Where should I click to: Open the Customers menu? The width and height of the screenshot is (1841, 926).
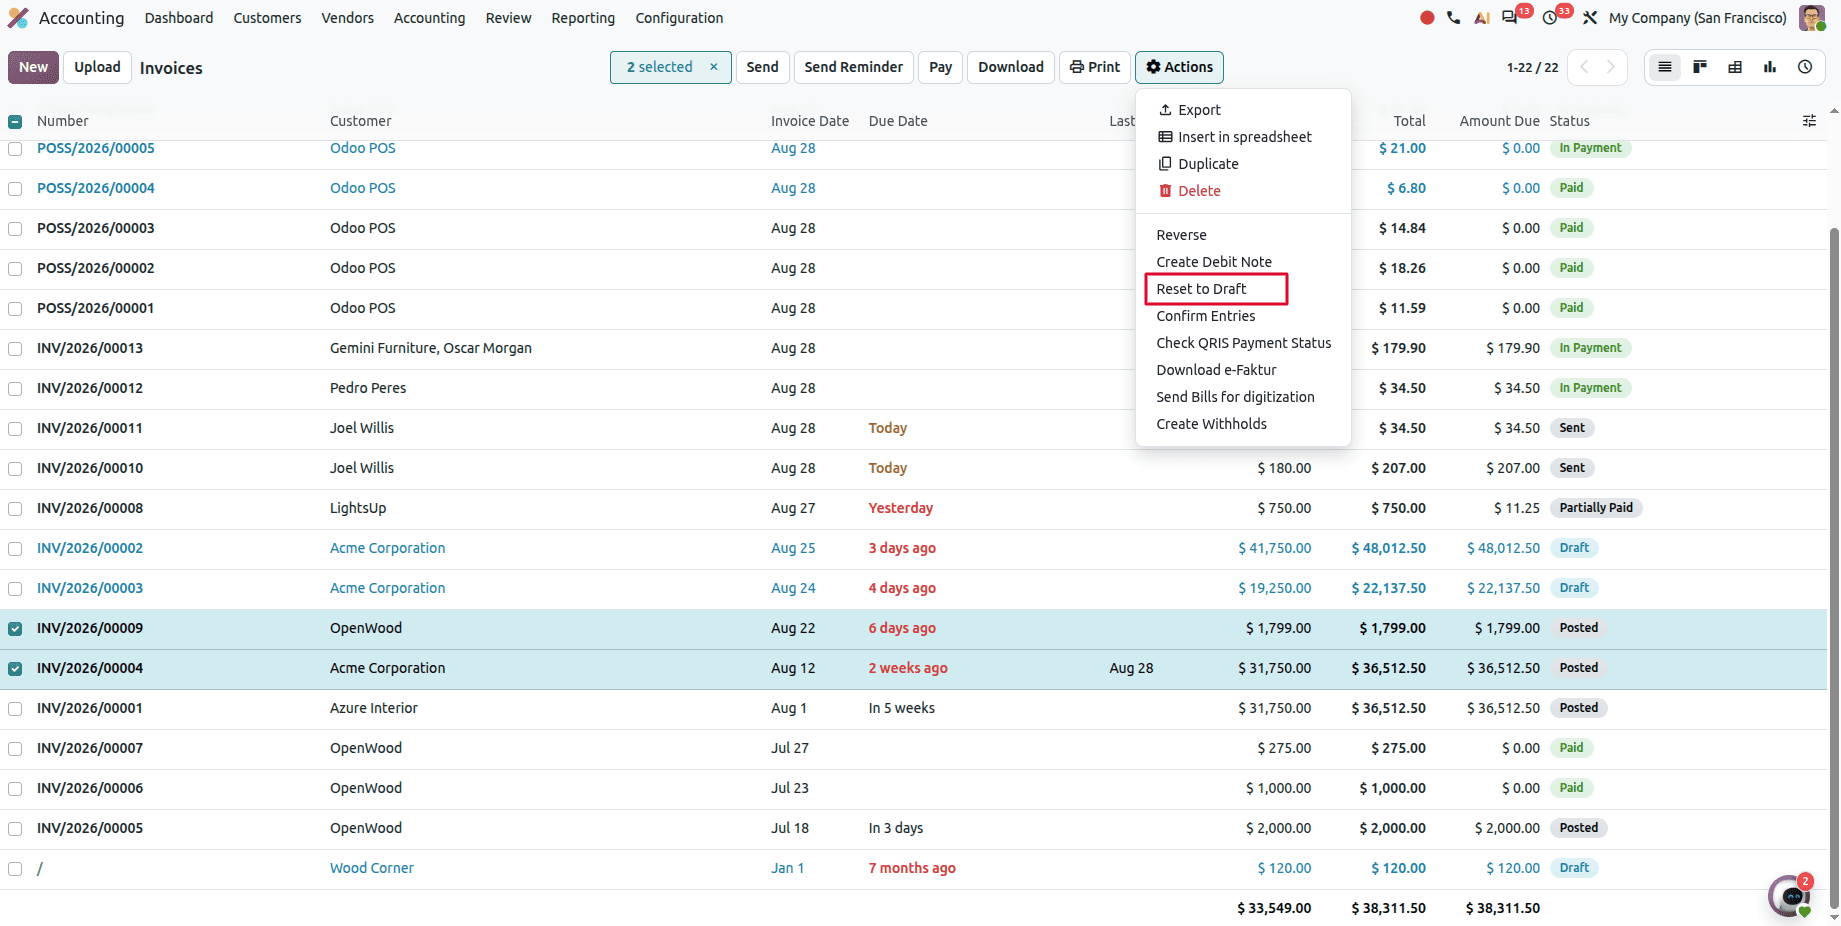(x=267, y=18)
